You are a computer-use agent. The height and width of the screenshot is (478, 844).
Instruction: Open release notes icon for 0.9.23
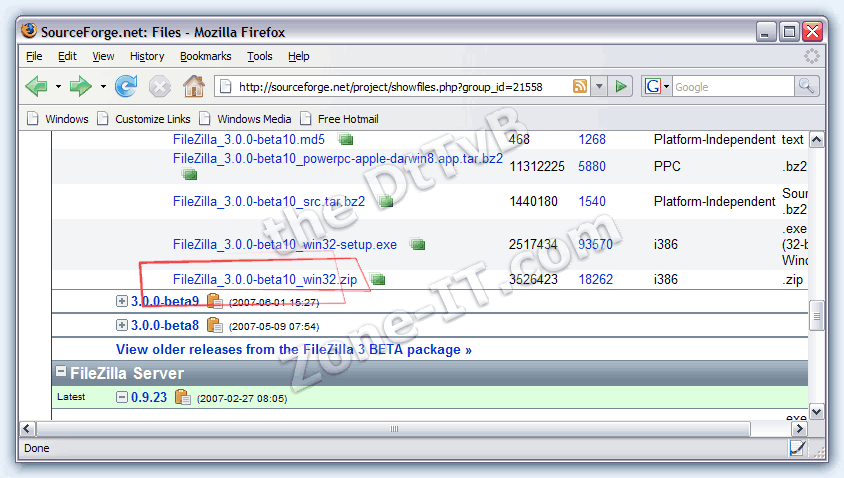pos(183,397)
